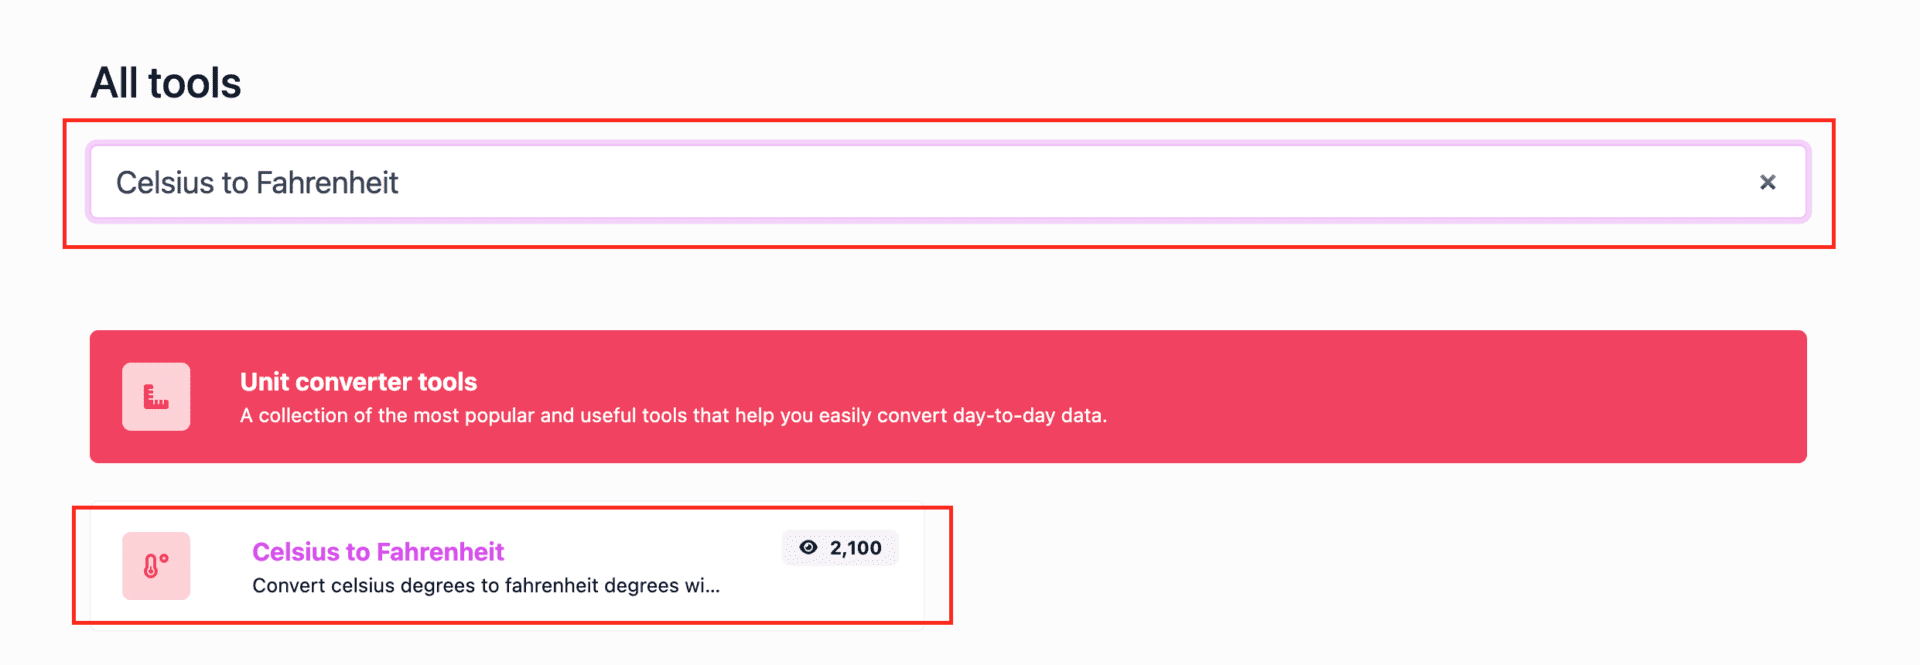This screenshot has width=1920, height=665.
Task: Click the word "Fahrenheit" in the search box
Action: 327,183
